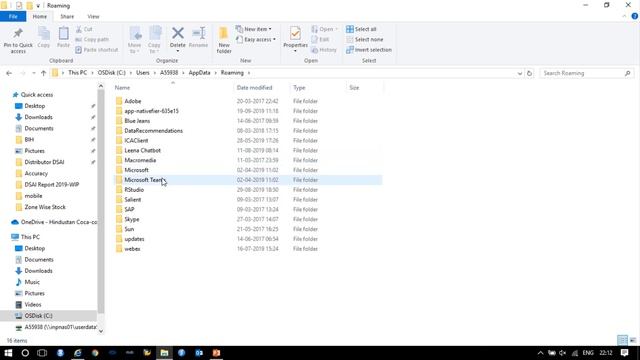The width and height of the screenshot is (640, 360).
Task: Click the Search Roaming field
Action: 587,73
